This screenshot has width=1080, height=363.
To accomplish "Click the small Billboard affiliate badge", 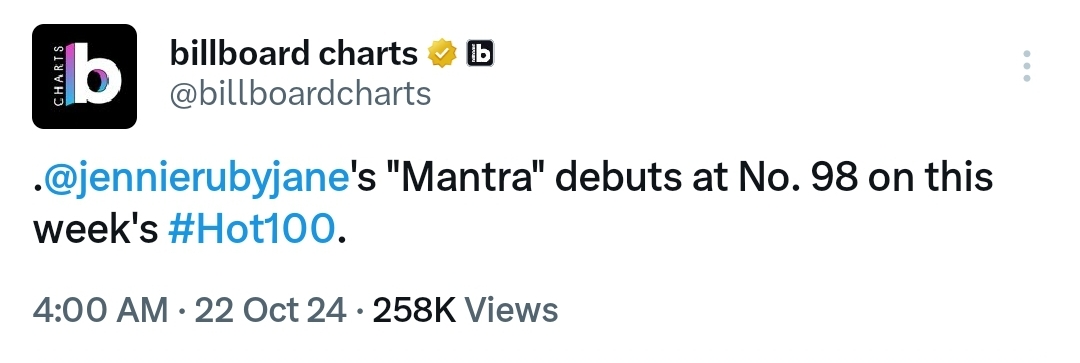I will pyautogui.click(x=480, y=53).
